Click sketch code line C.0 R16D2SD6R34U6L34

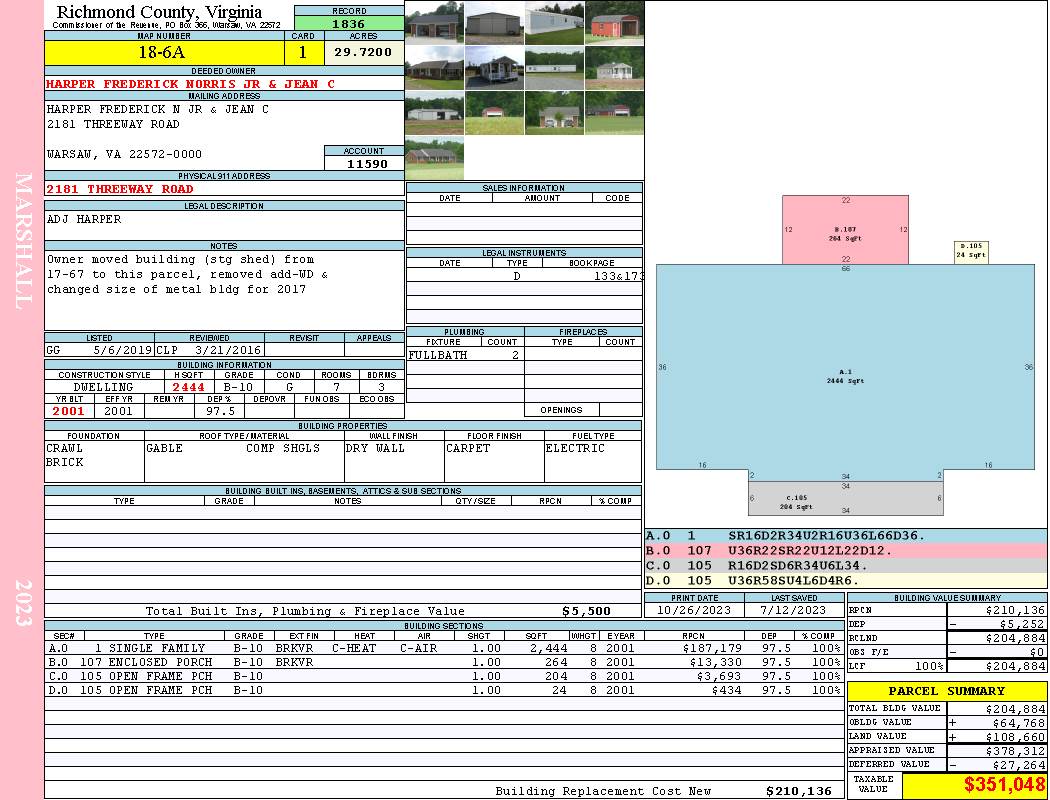[846, 566]
